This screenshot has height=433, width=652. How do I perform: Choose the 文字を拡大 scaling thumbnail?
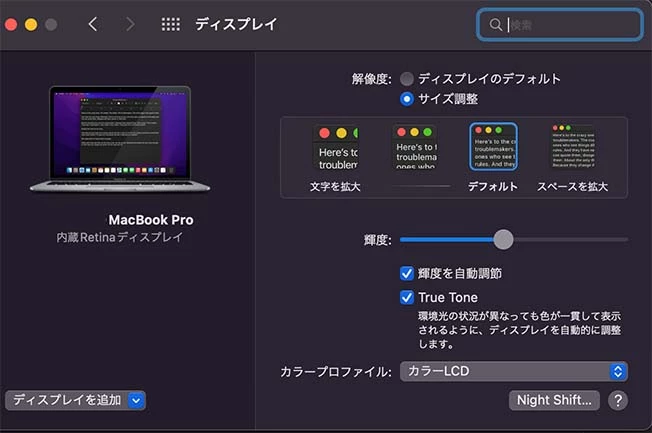(x=335, y=148)
